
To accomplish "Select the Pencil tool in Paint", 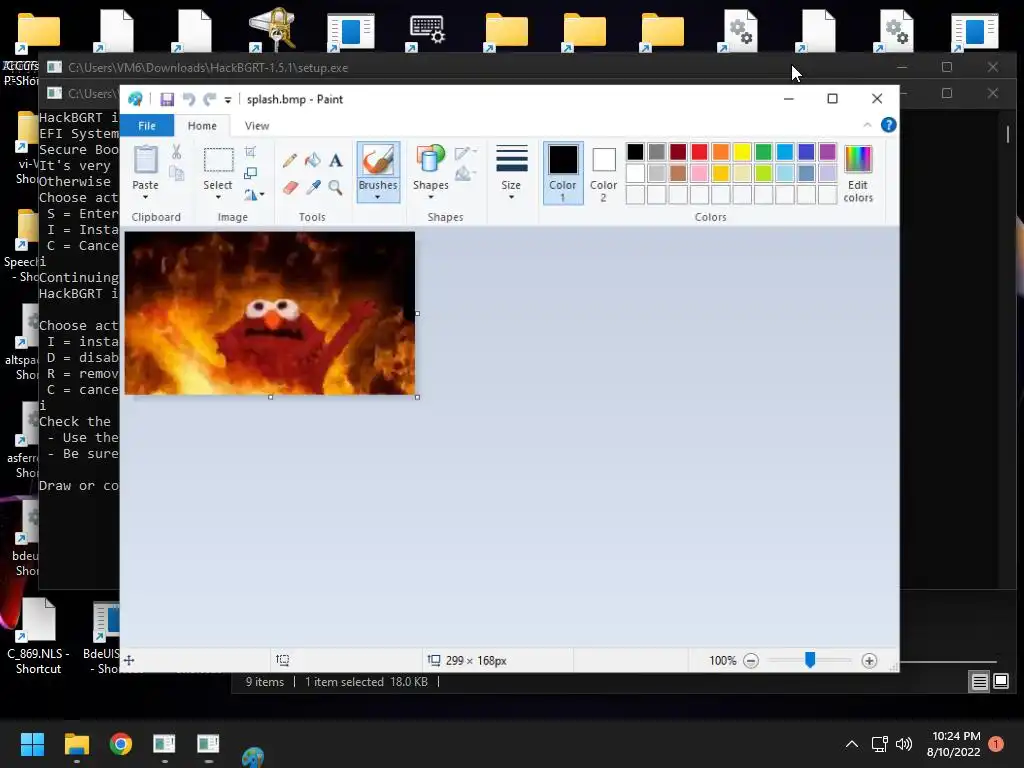I will click(290, 160).
